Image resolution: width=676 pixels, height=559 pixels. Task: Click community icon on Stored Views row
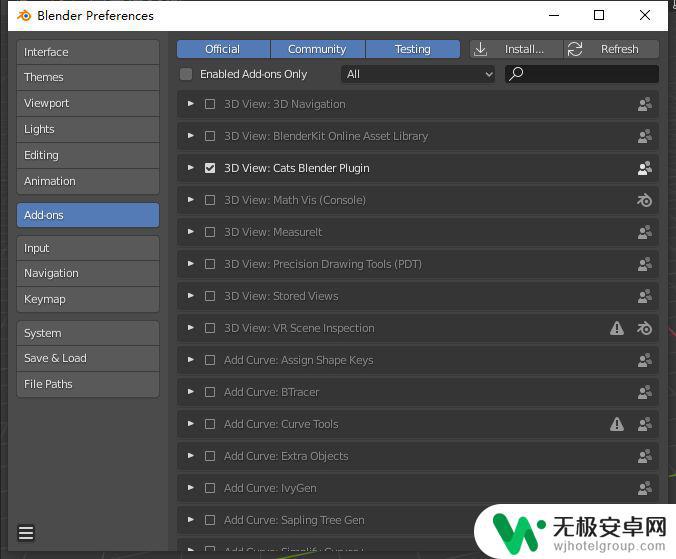(645, 296)
